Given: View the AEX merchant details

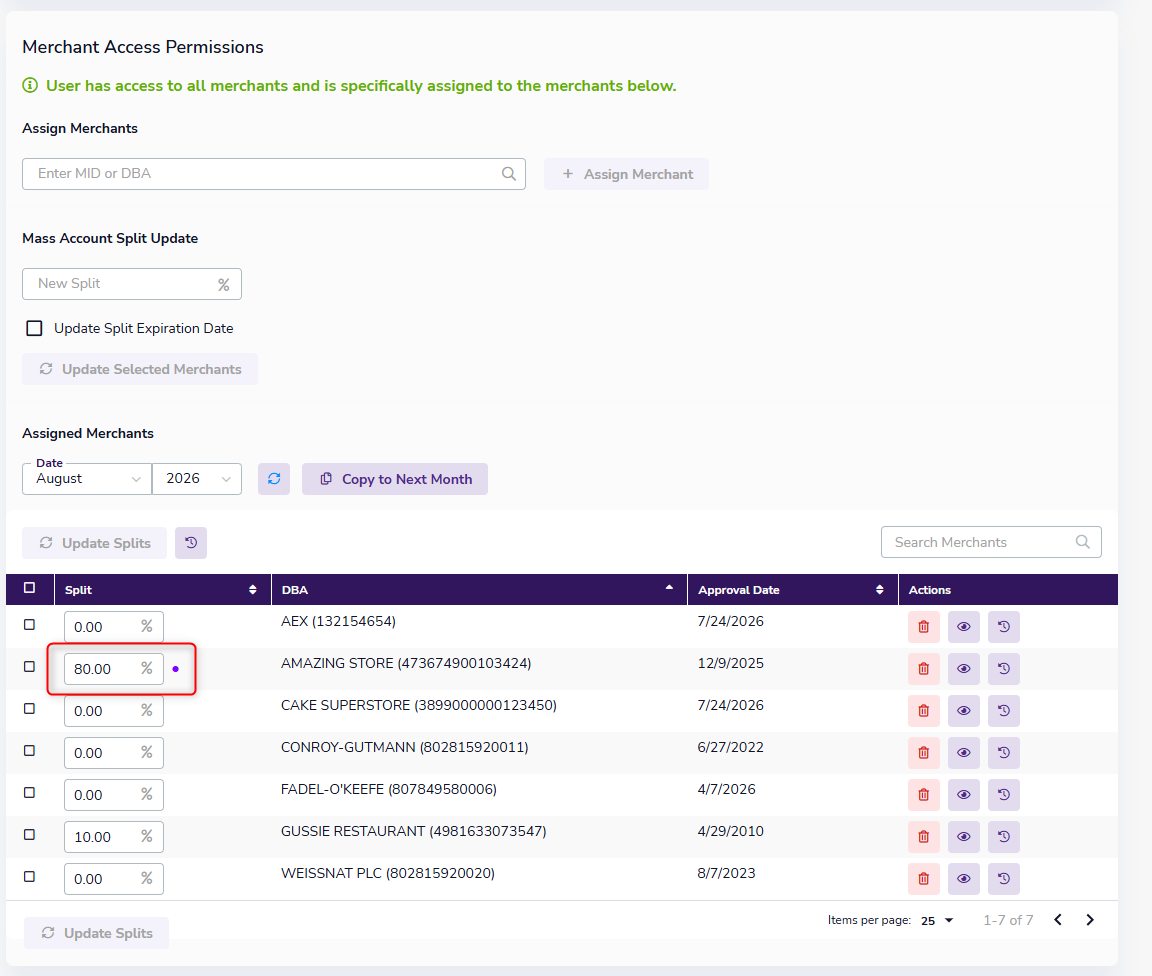Looking at the screenshot, I should click(x=963, y=627).
